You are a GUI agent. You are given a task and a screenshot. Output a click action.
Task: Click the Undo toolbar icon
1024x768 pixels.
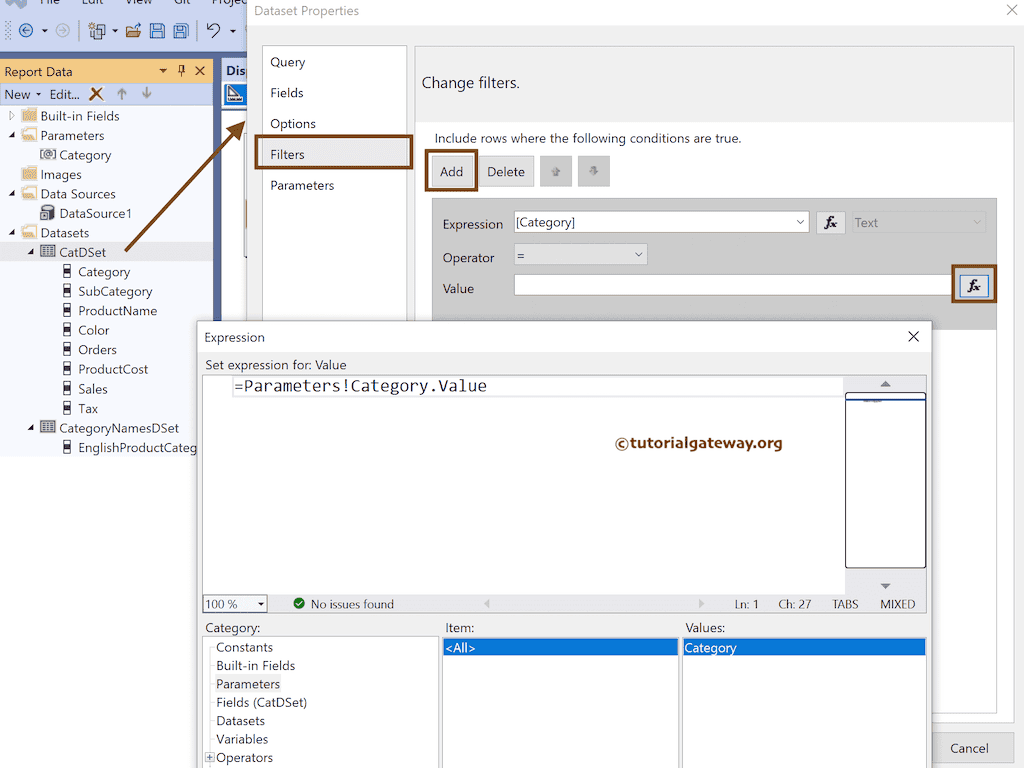point(215,31)
